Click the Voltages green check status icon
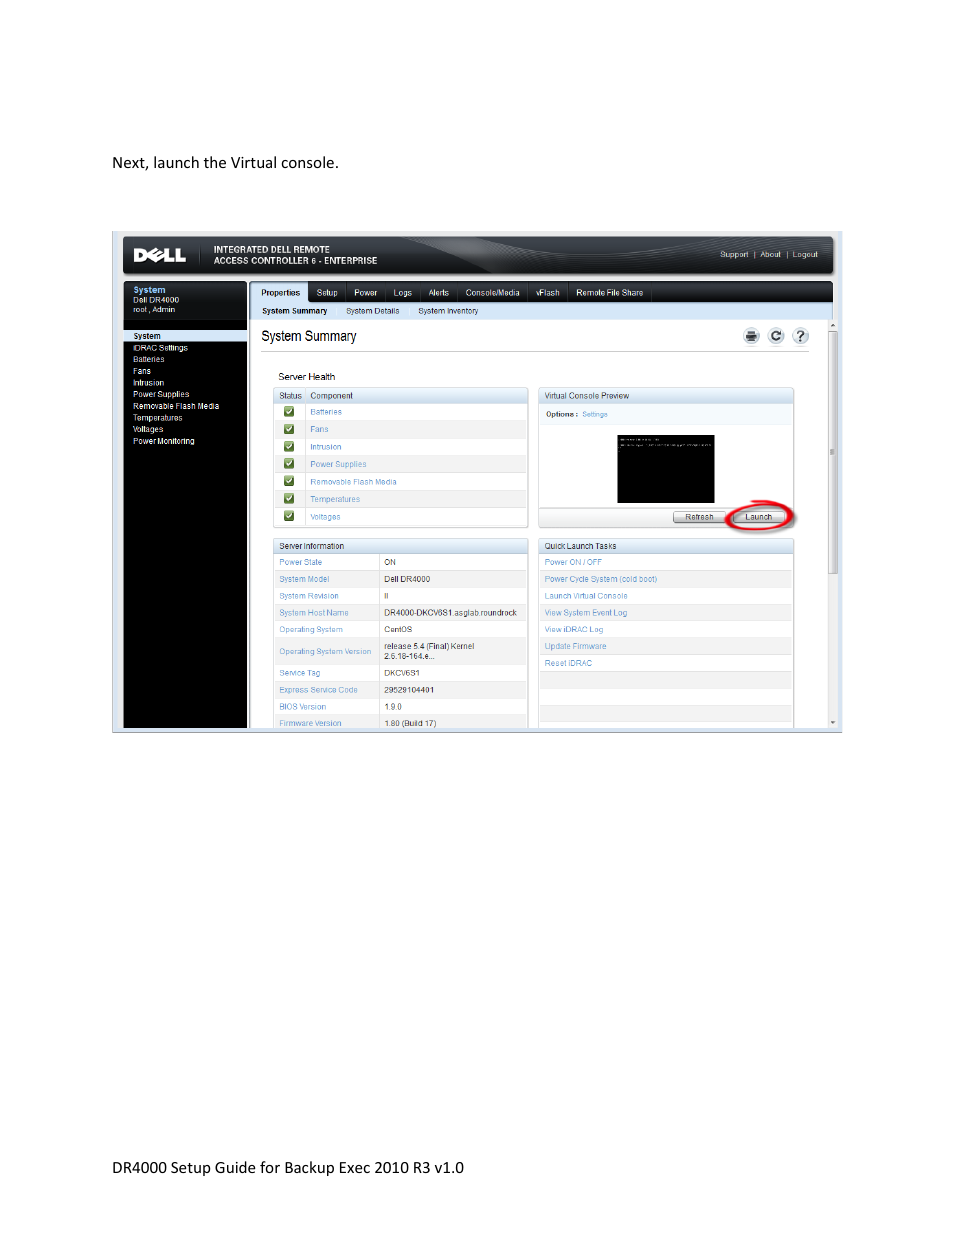 [x=289, y=516]
